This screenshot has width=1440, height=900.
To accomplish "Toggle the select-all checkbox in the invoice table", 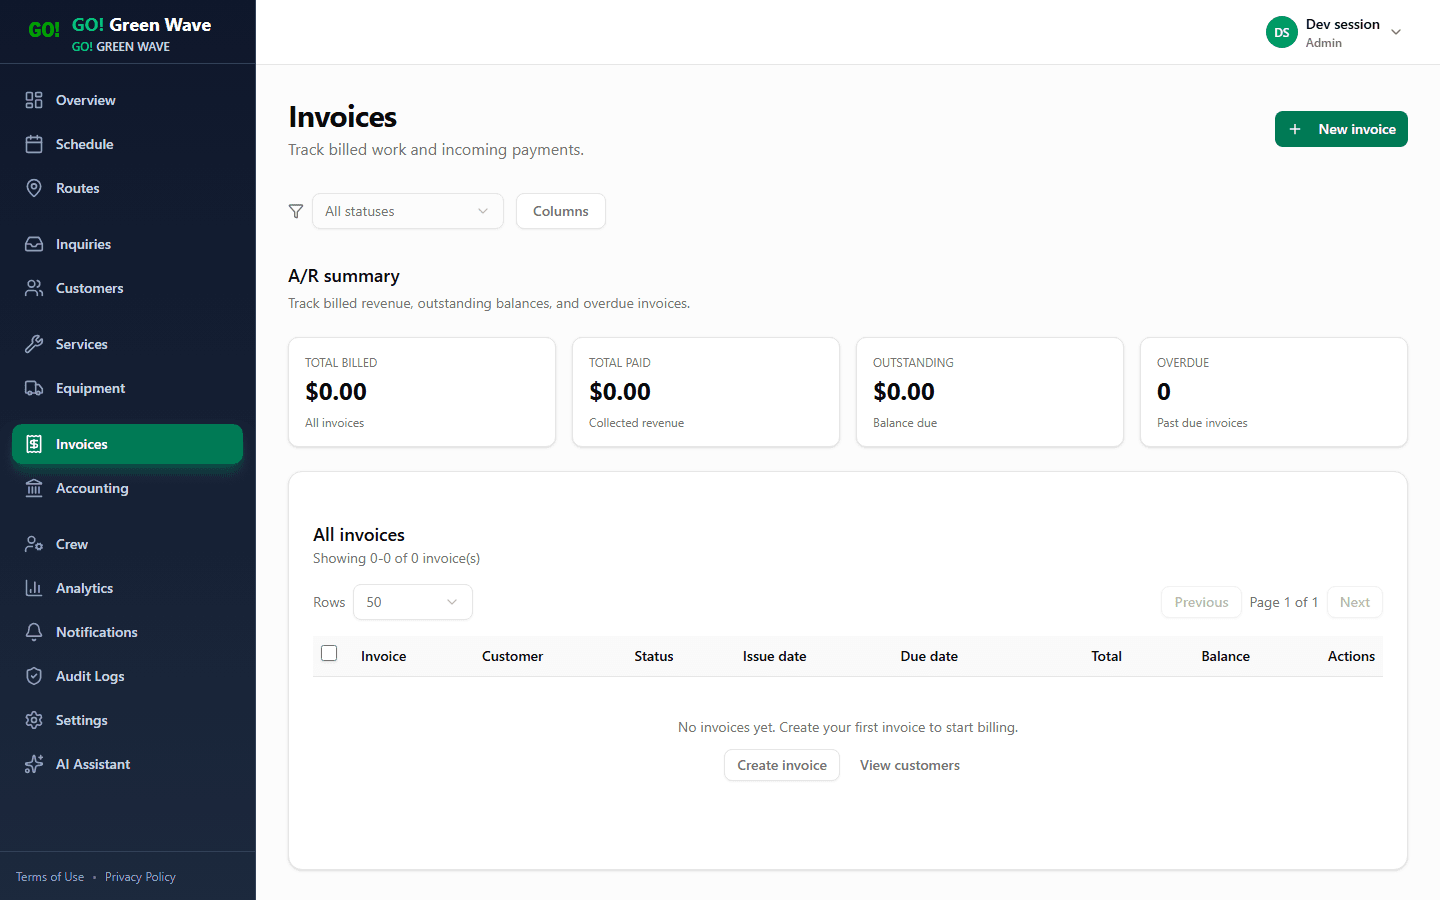I will 329,652.
